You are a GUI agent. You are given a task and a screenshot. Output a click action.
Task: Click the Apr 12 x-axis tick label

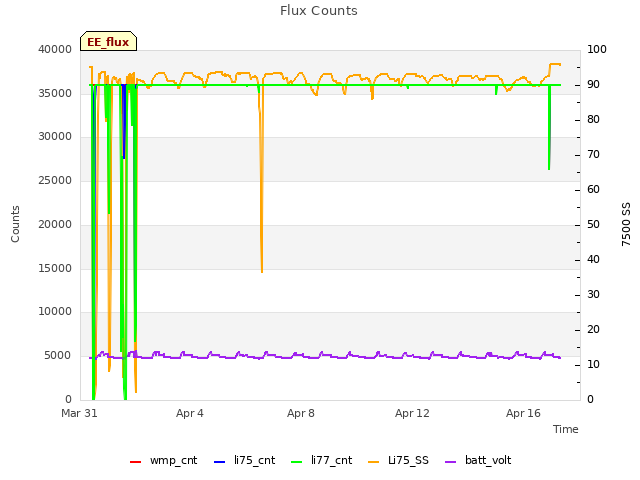pos(412,413)
